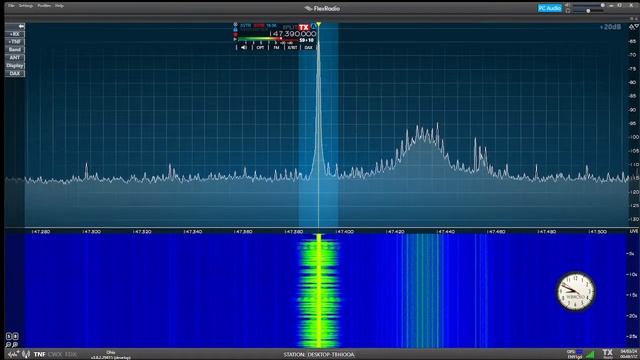Click the STATION: DESKTOP name text
This screenshot has width=640, height=360.
pos(319,355)
